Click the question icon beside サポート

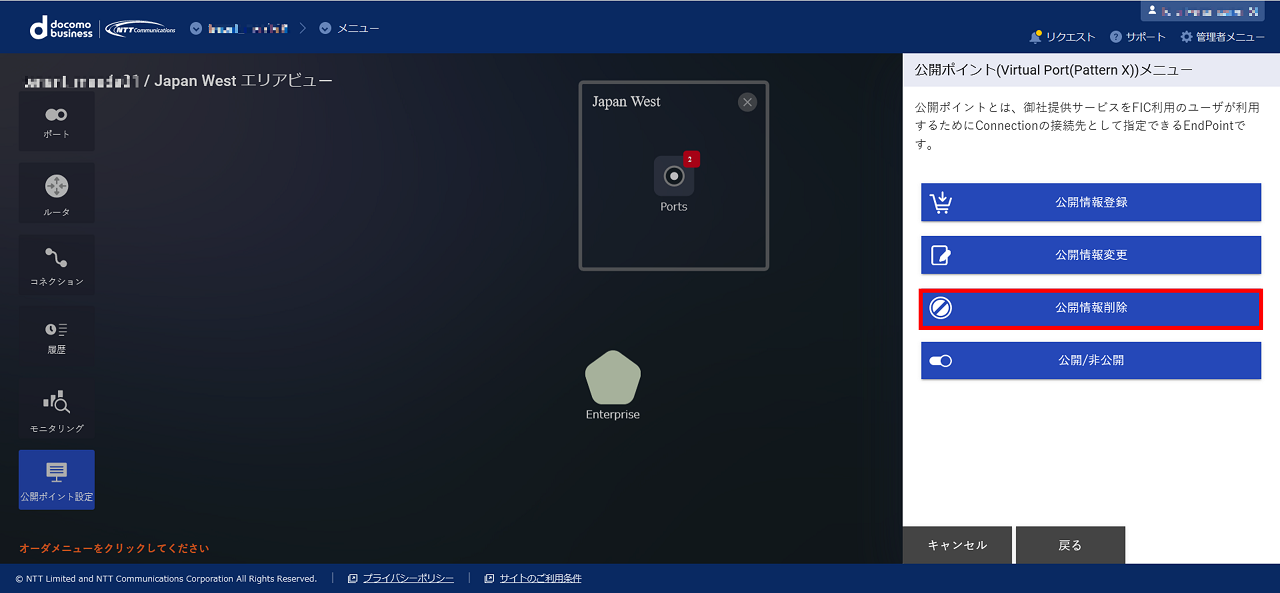(x=1116, y=37)
